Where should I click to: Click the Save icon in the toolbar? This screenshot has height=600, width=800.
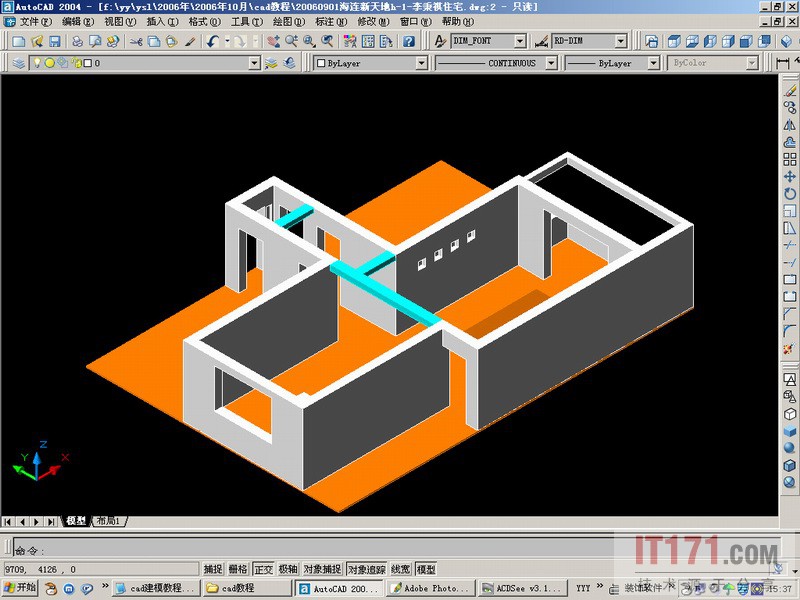54,41
